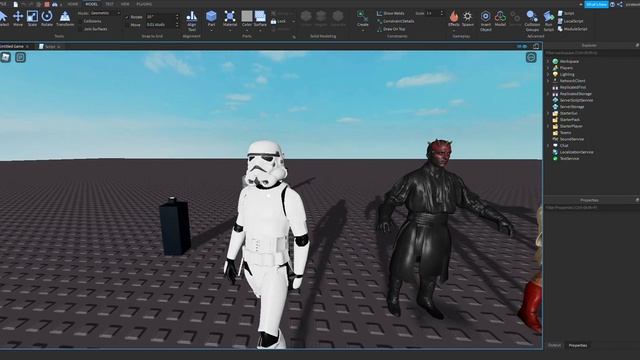Select the Rotate tool
Screen dimensions: 640x360
(47, 18)
